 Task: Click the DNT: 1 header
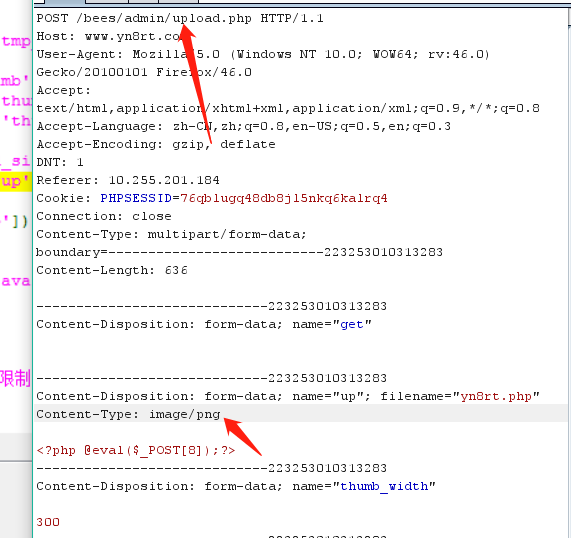tap(60, 162)
